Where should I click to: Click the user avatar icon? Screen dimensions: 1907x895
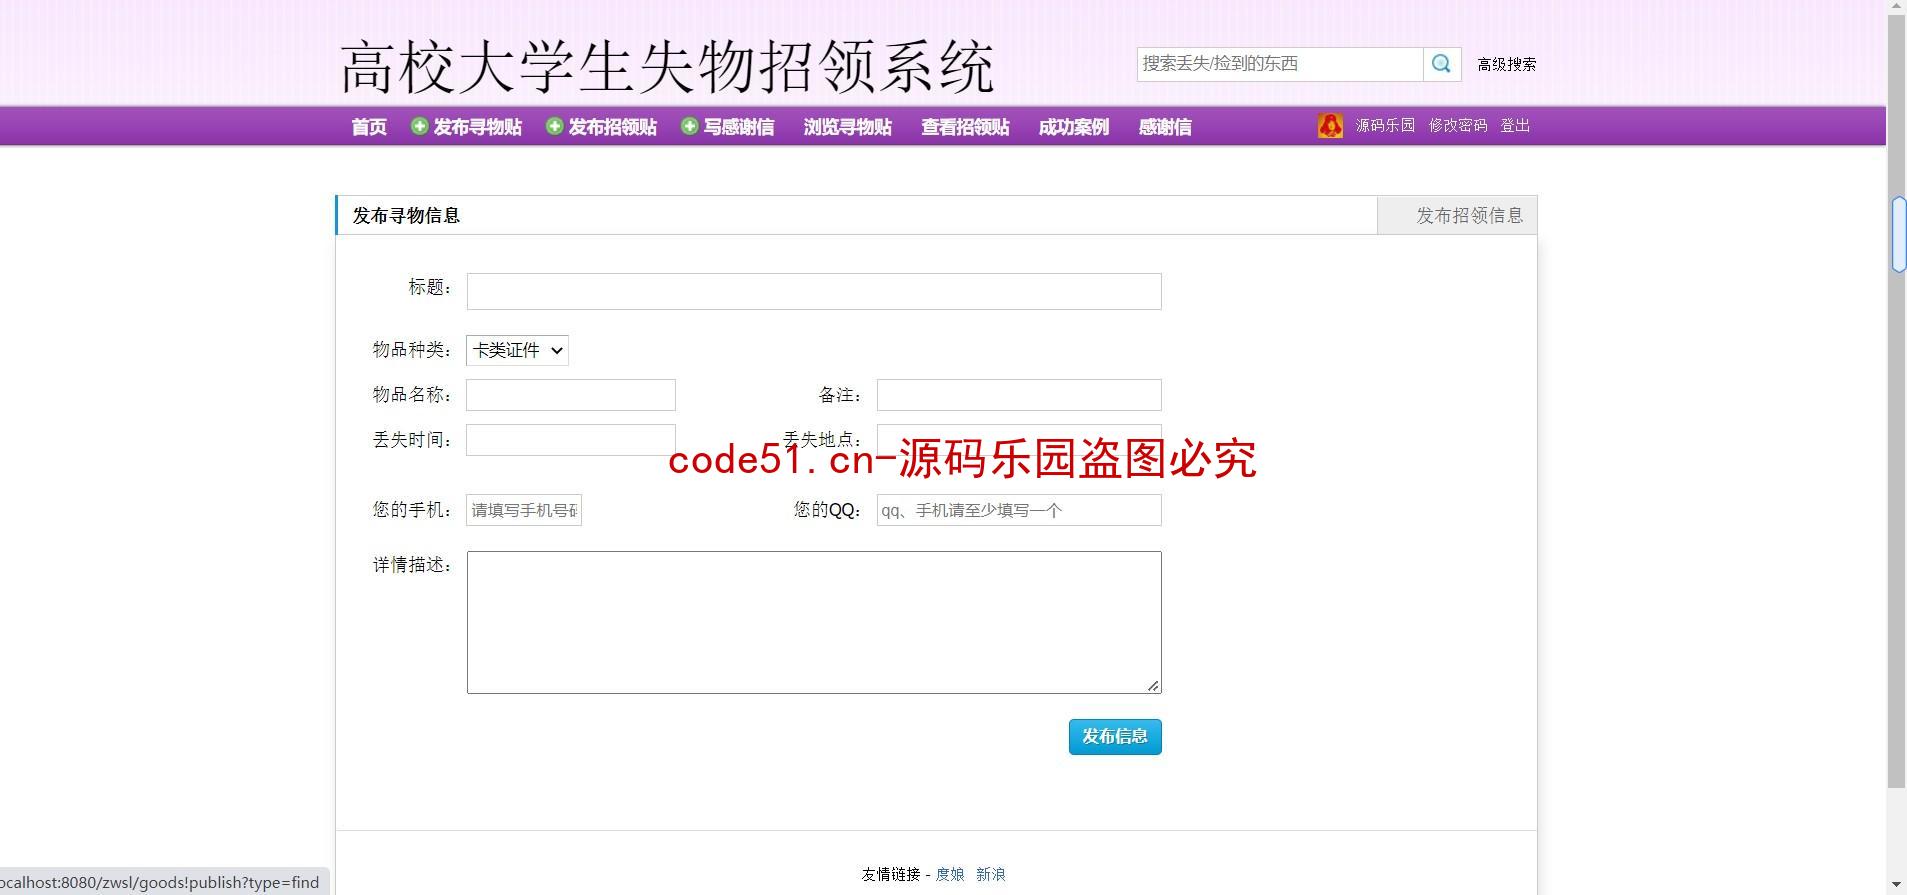point(1330,126)
